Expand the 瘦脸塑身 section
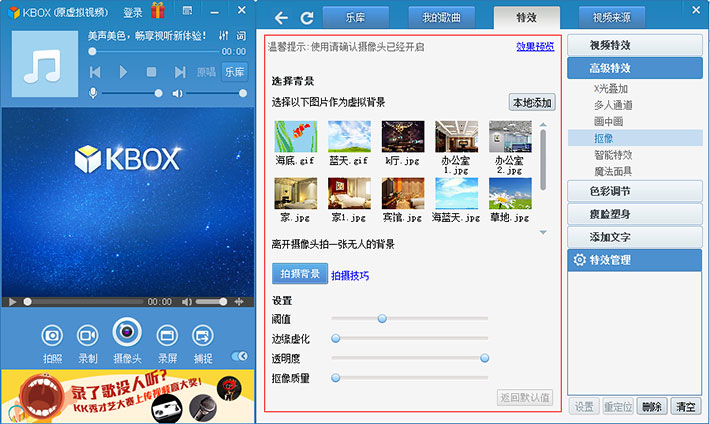Viewport: 710px width, 424px height. click(x=635, y=214)
